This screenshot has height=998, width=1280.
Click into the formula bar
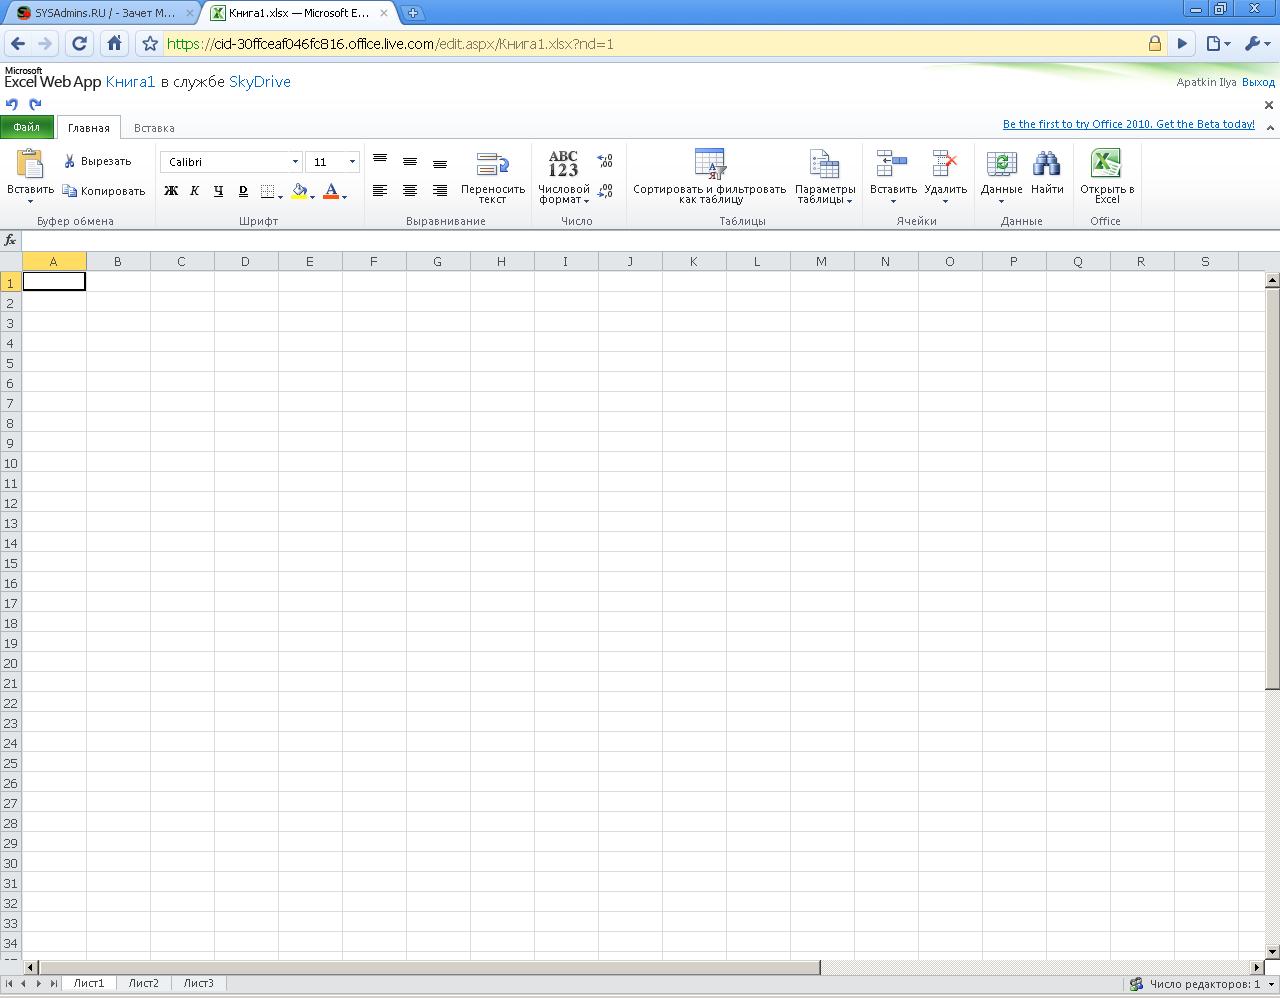pos(650,240)
